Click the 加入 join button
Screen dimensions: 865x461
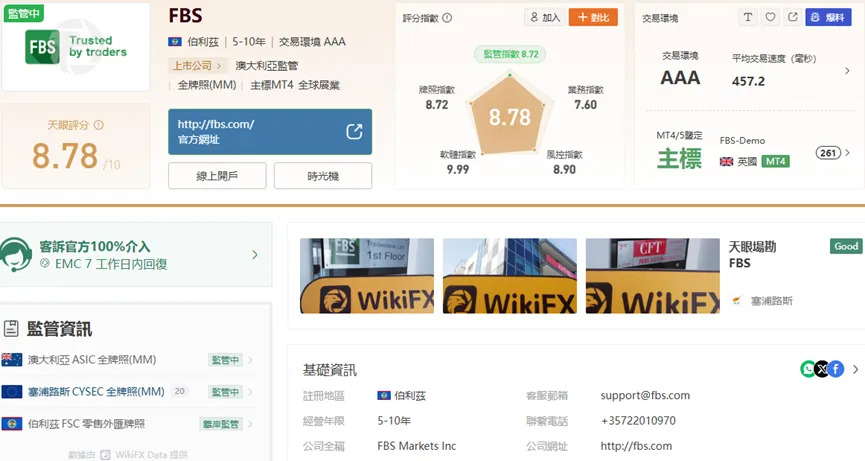(x=545, y=17)
